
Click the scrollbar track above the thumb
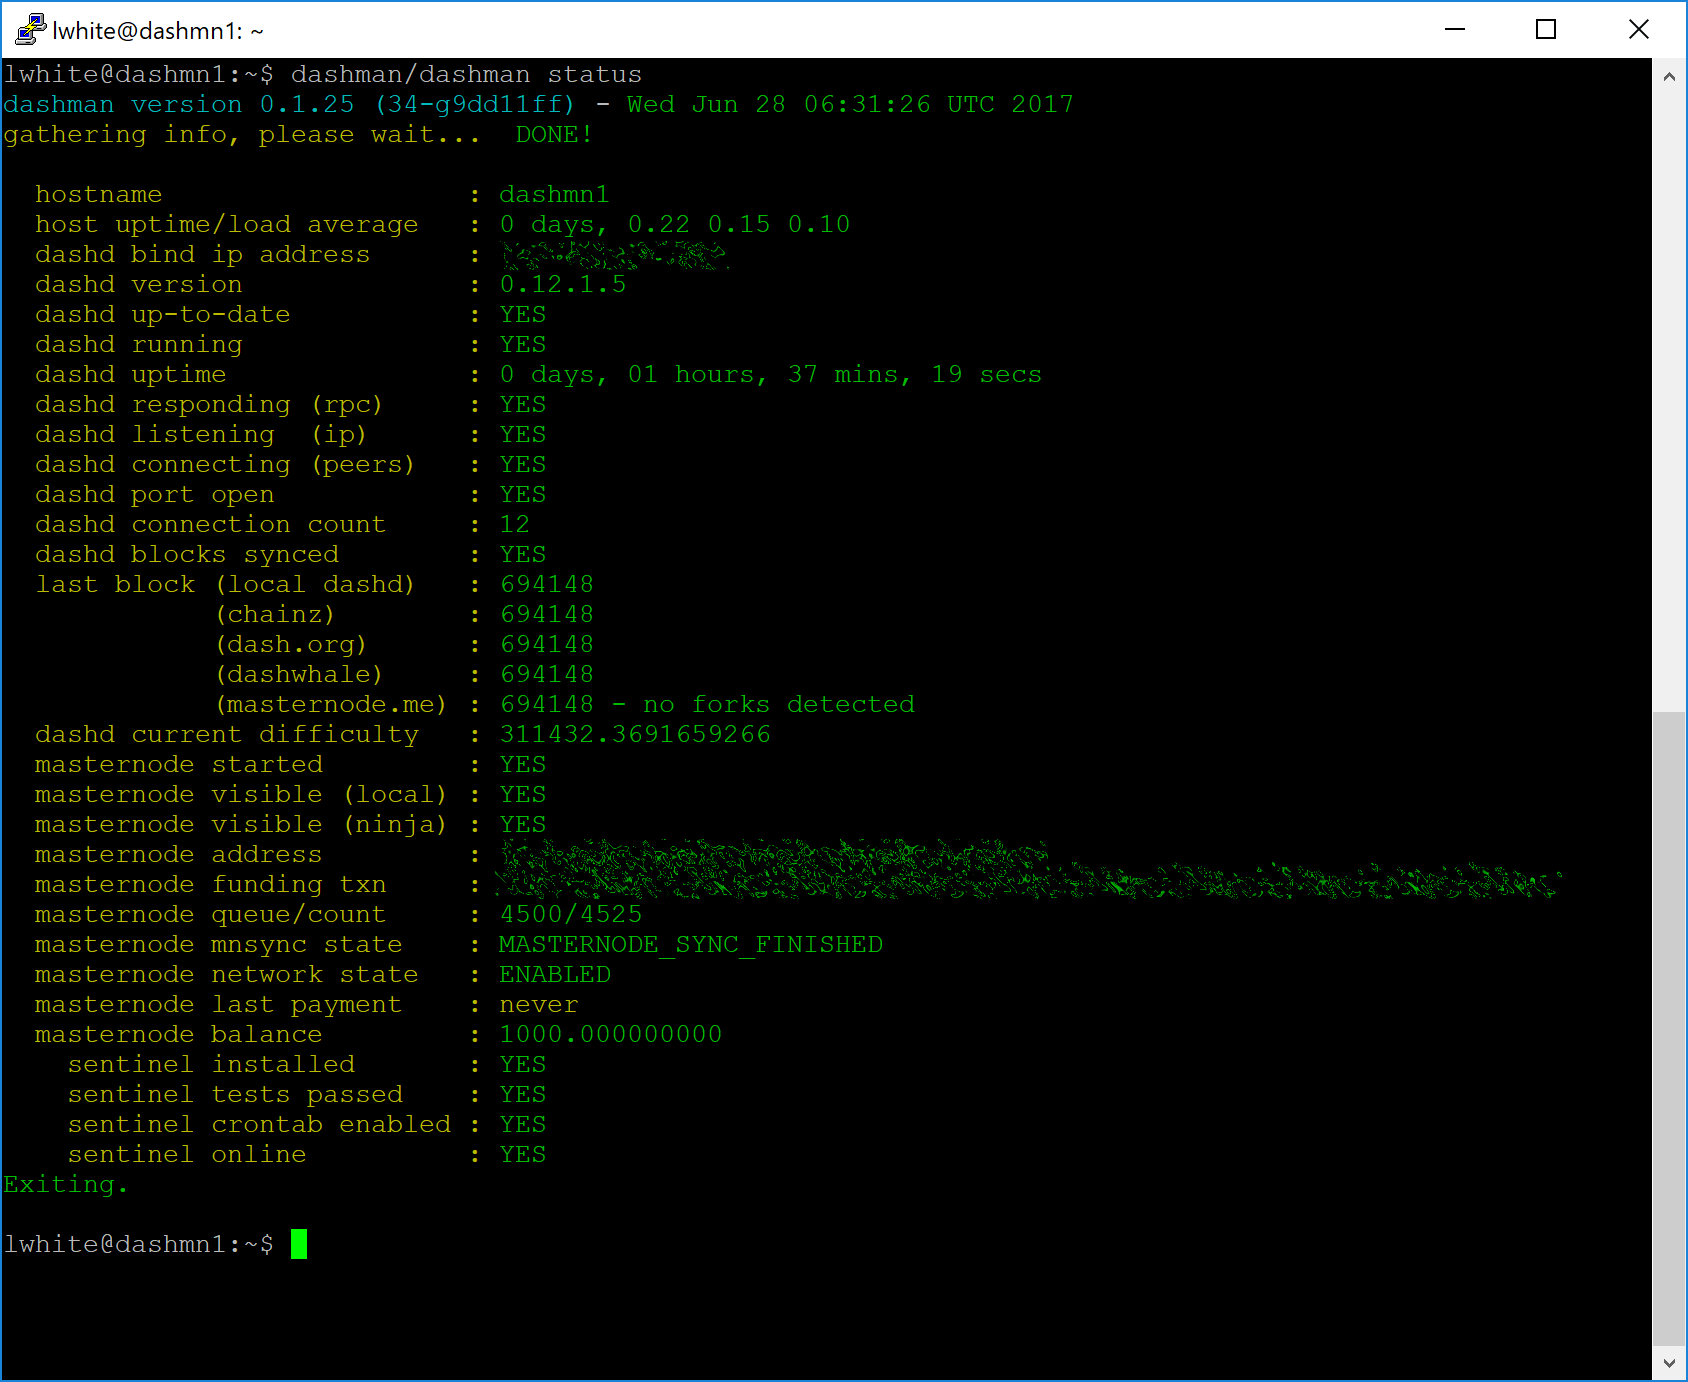coord(1669,402)
